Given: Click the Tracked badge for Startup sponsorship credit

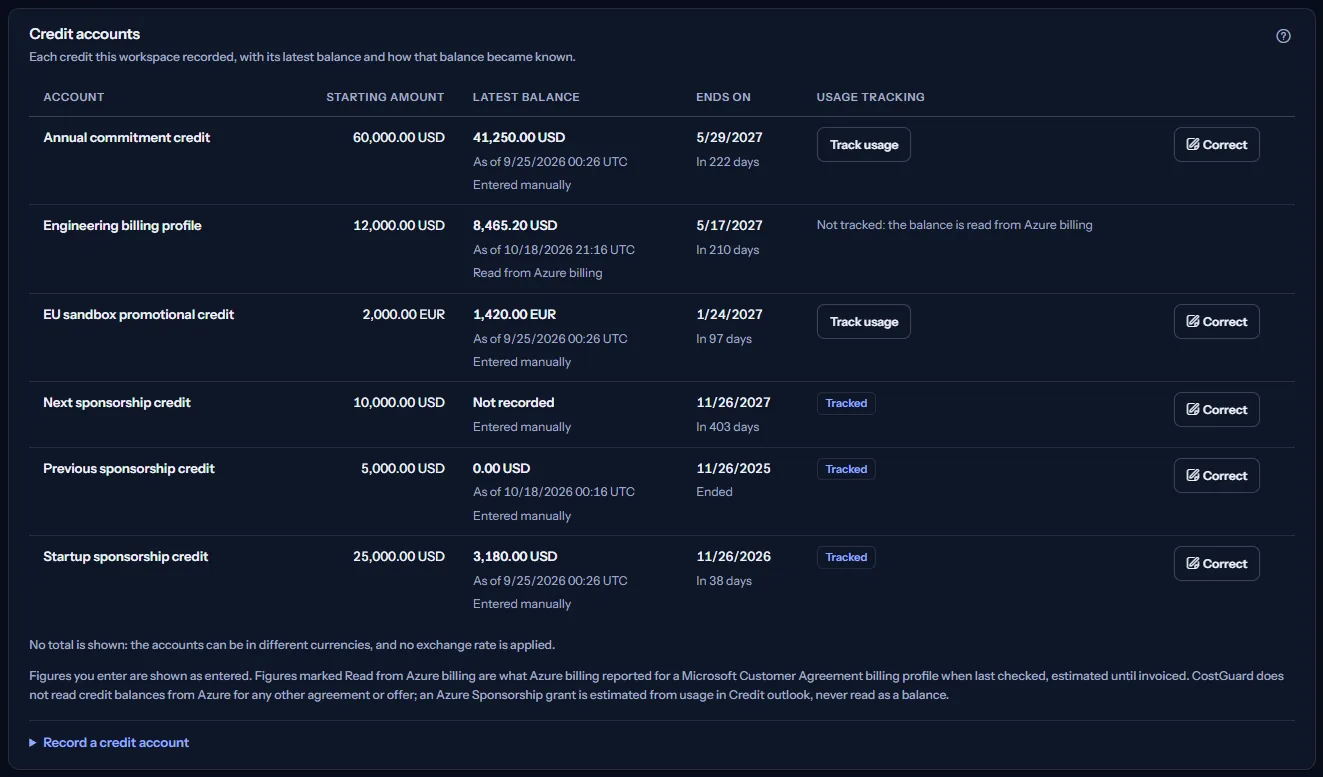Looking at the screenshot, I should point(846,558).
